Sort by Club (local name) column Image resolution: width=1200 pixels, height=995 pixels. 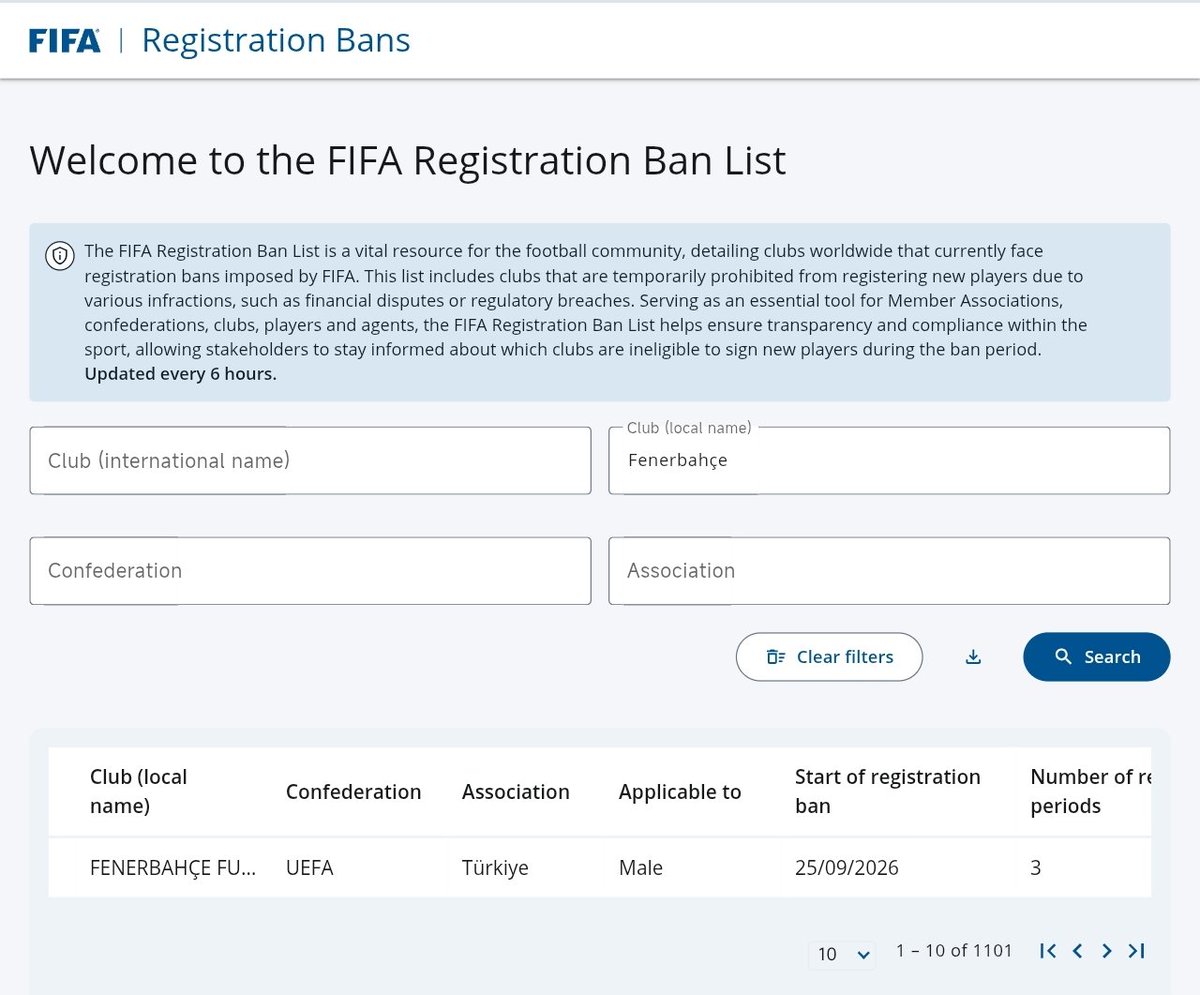[x=138, y=791]
